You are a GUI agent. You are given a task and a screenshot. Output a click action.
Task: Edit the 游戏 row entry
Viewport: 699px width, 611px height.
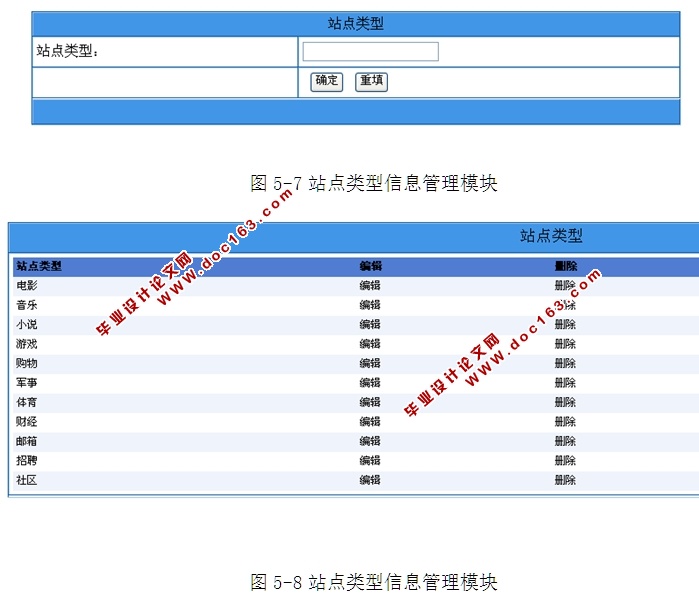[x=370, y=344]
